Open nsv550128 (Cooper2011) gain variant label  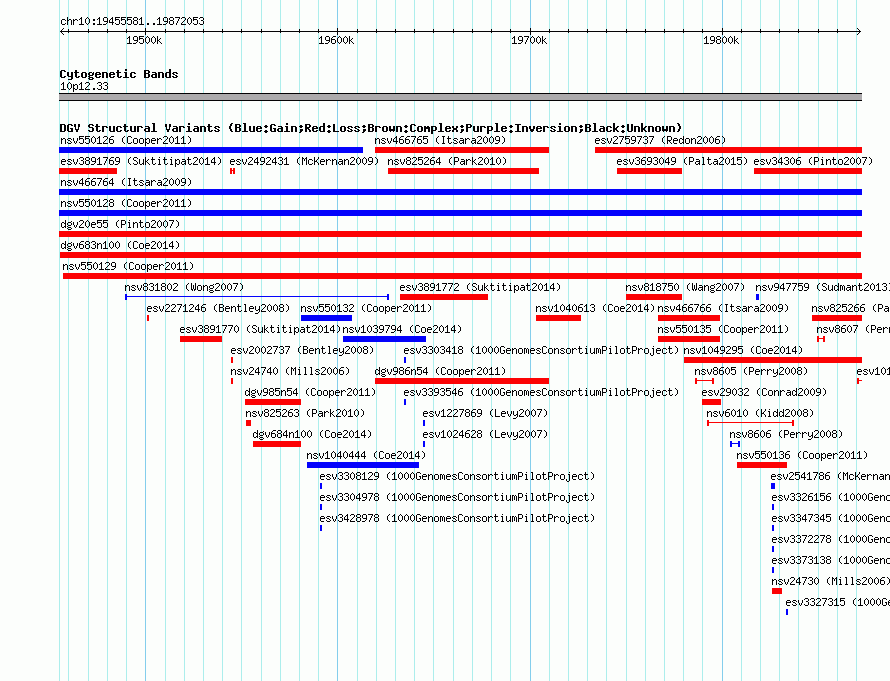click(x=126, y=203)
